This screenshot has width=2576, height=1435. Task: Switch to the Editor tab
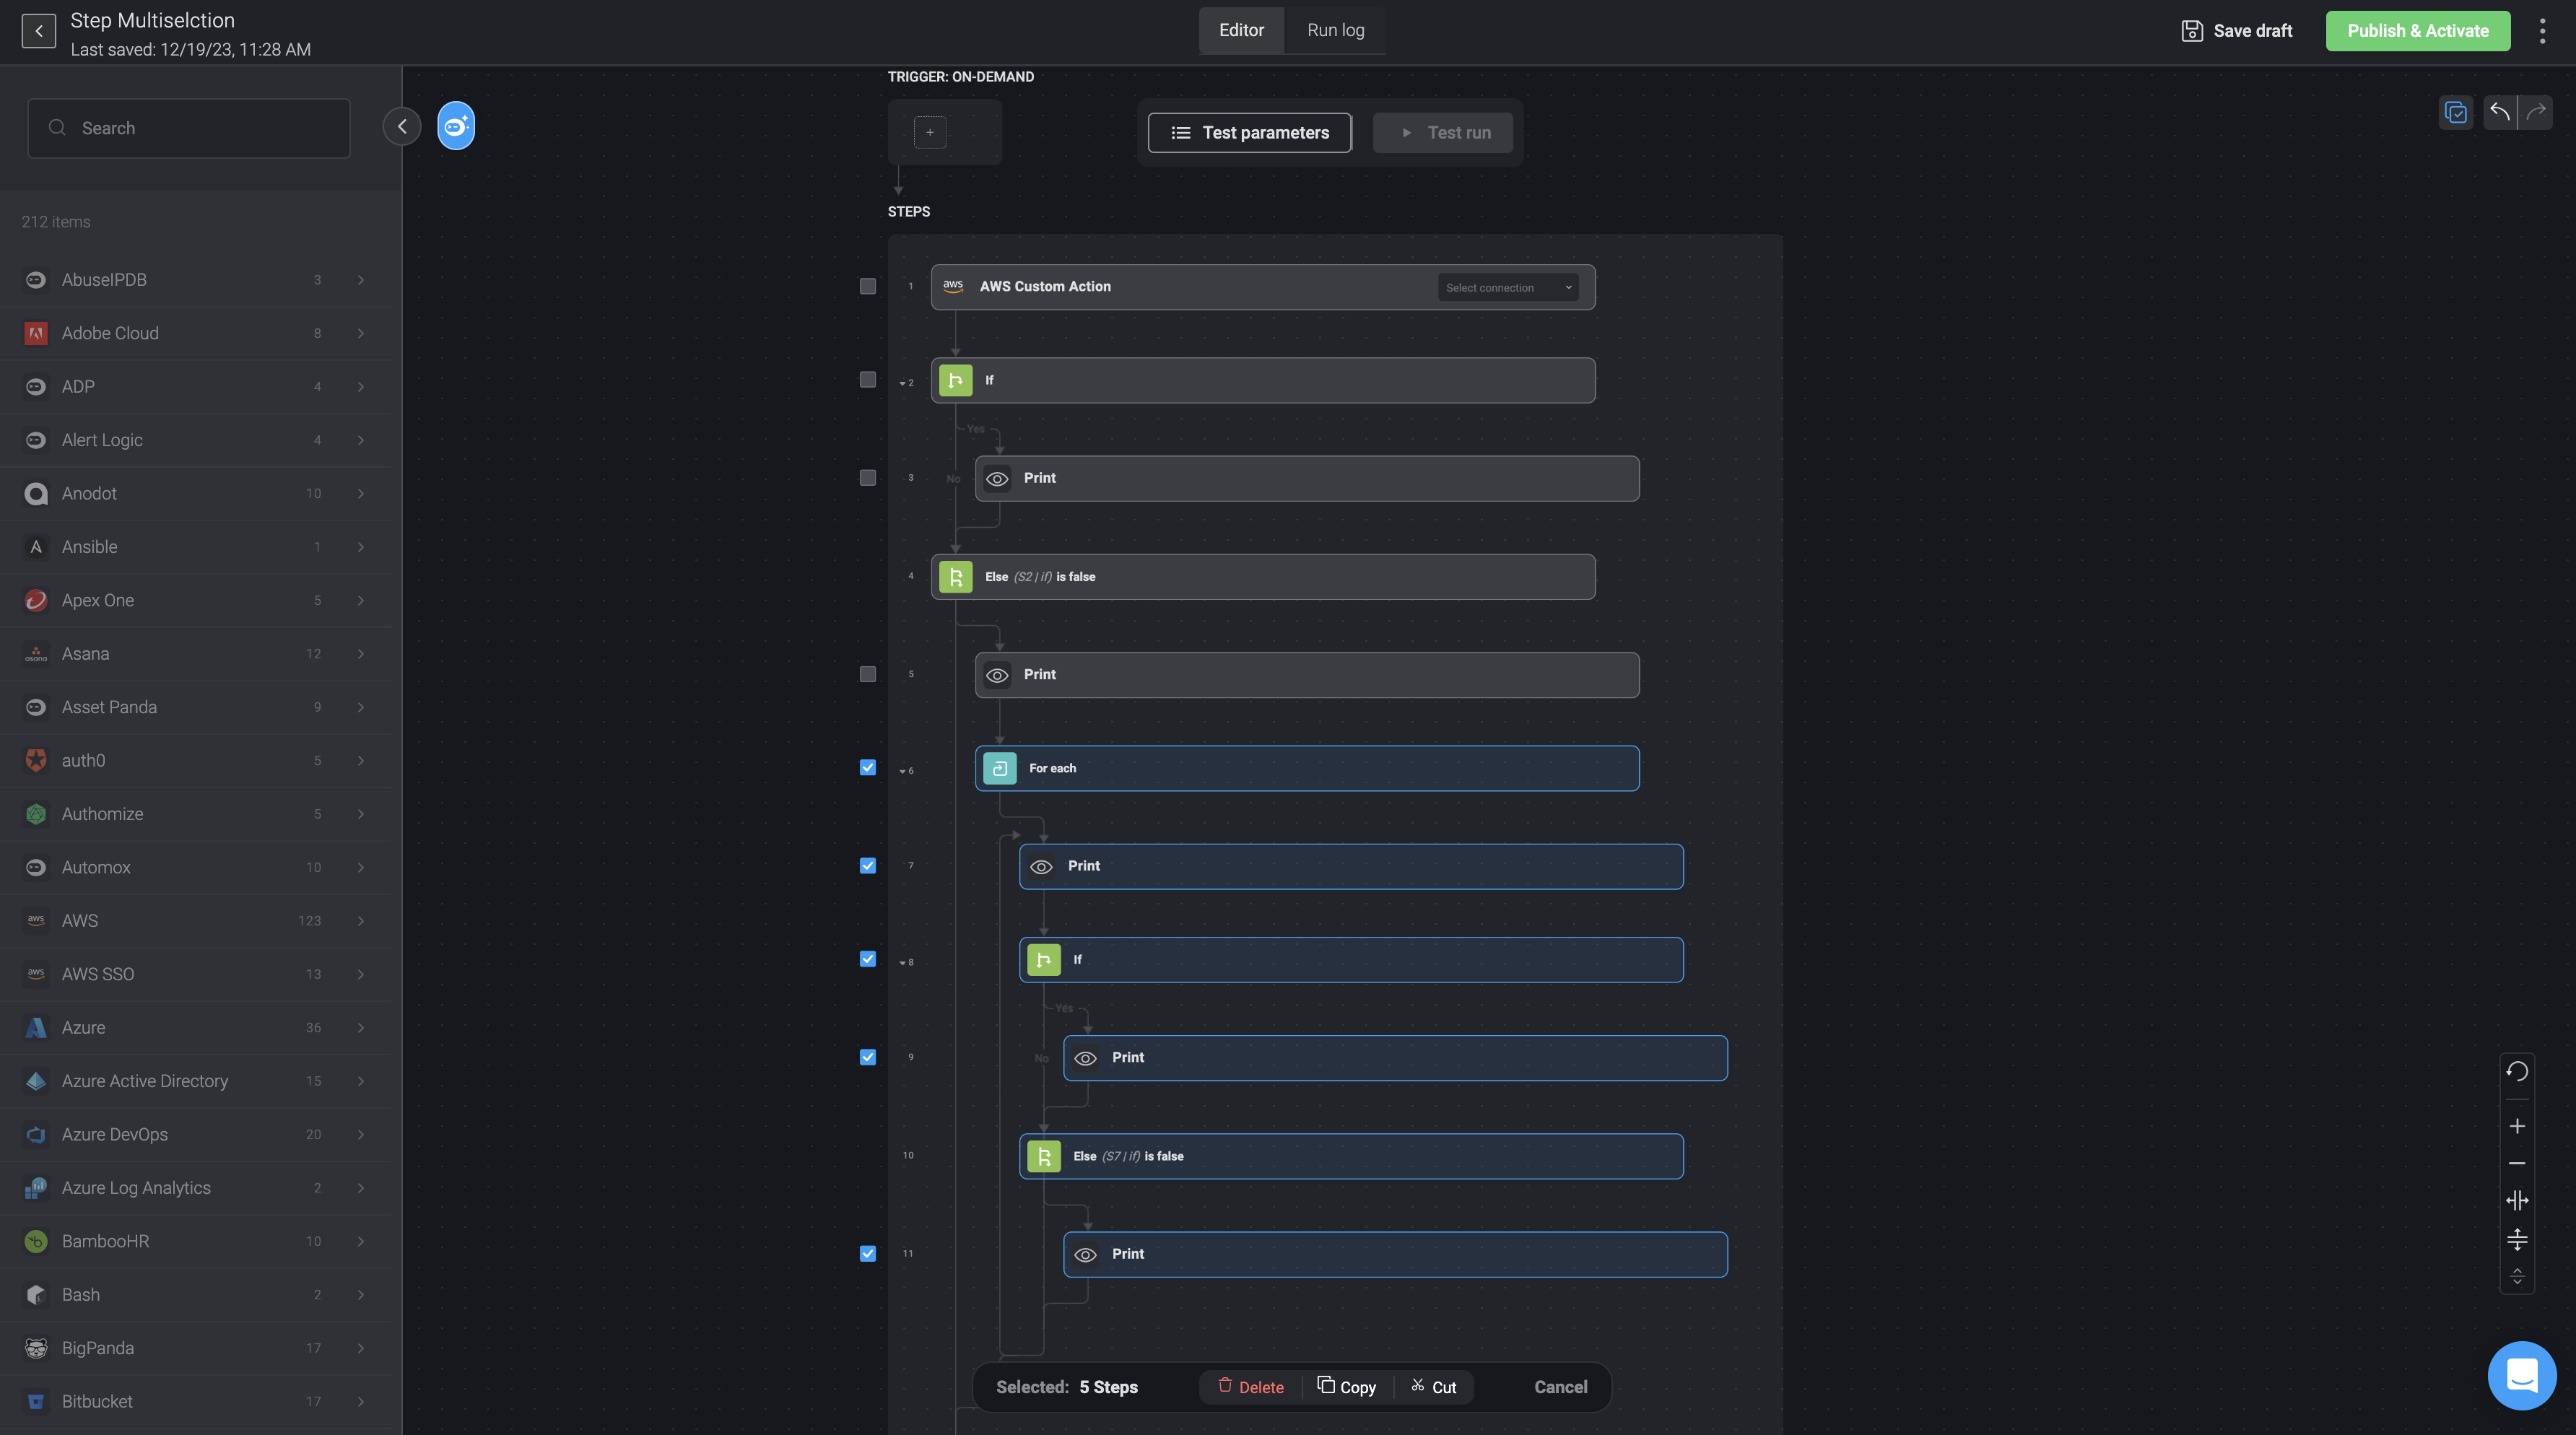click(x=1241, y=30)
